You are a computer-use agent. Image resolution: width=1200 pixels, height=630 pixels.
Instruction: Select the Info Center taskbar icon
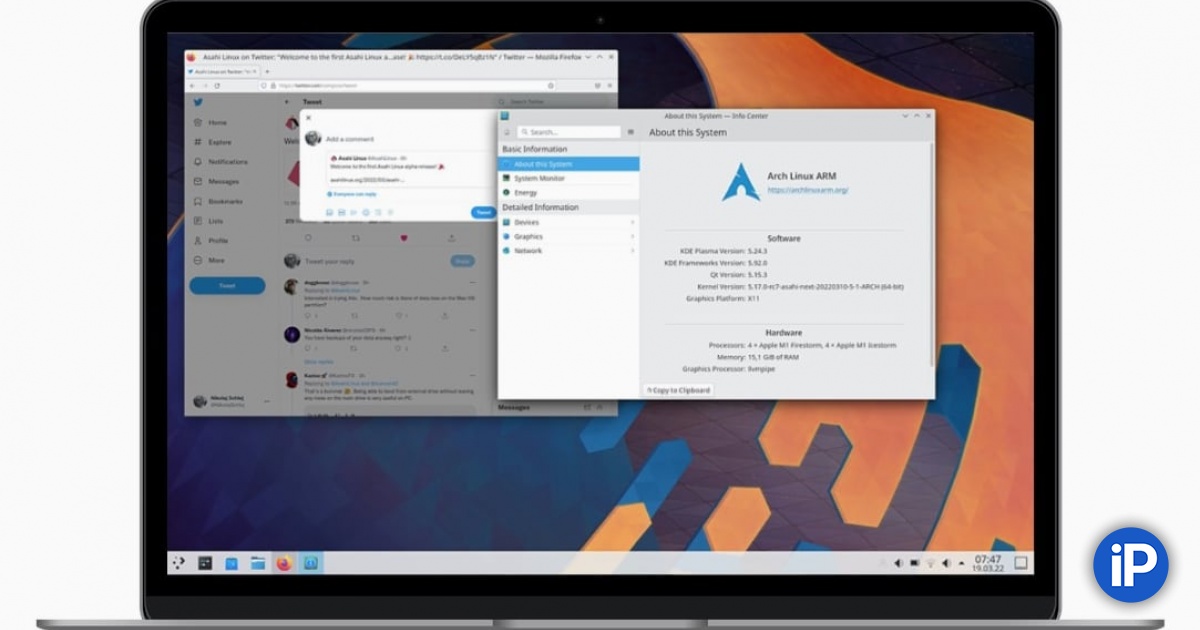(x=311, y=563)
